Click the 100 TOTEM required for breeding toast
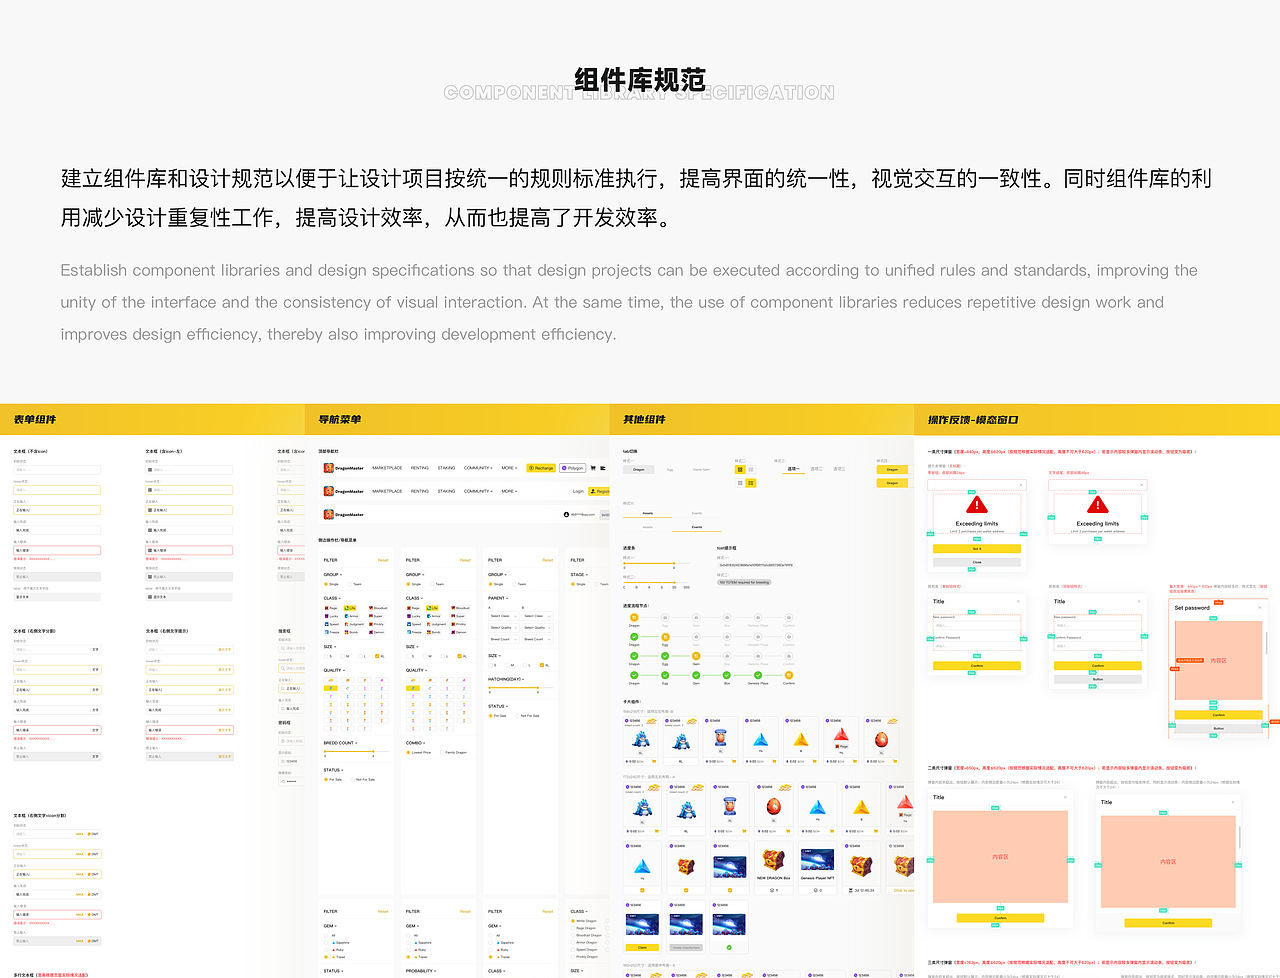 point(744,582)
